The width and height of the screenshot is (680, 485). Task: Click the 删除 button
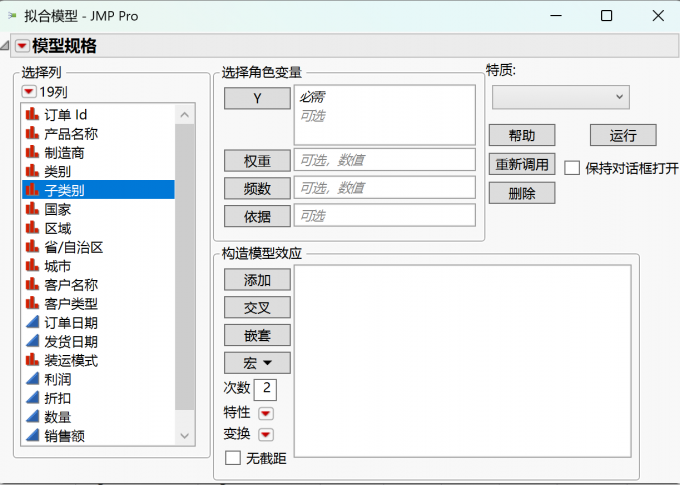(522, 193)
